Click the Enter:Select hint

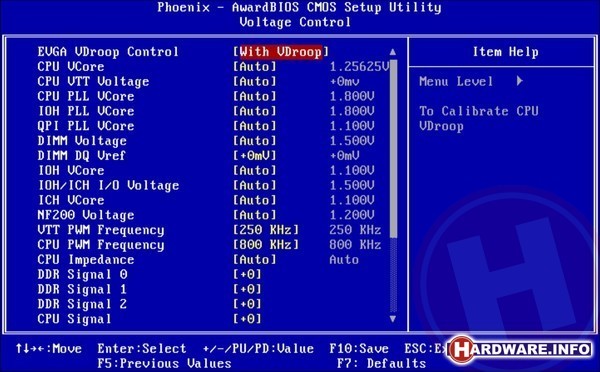[142, 349]
